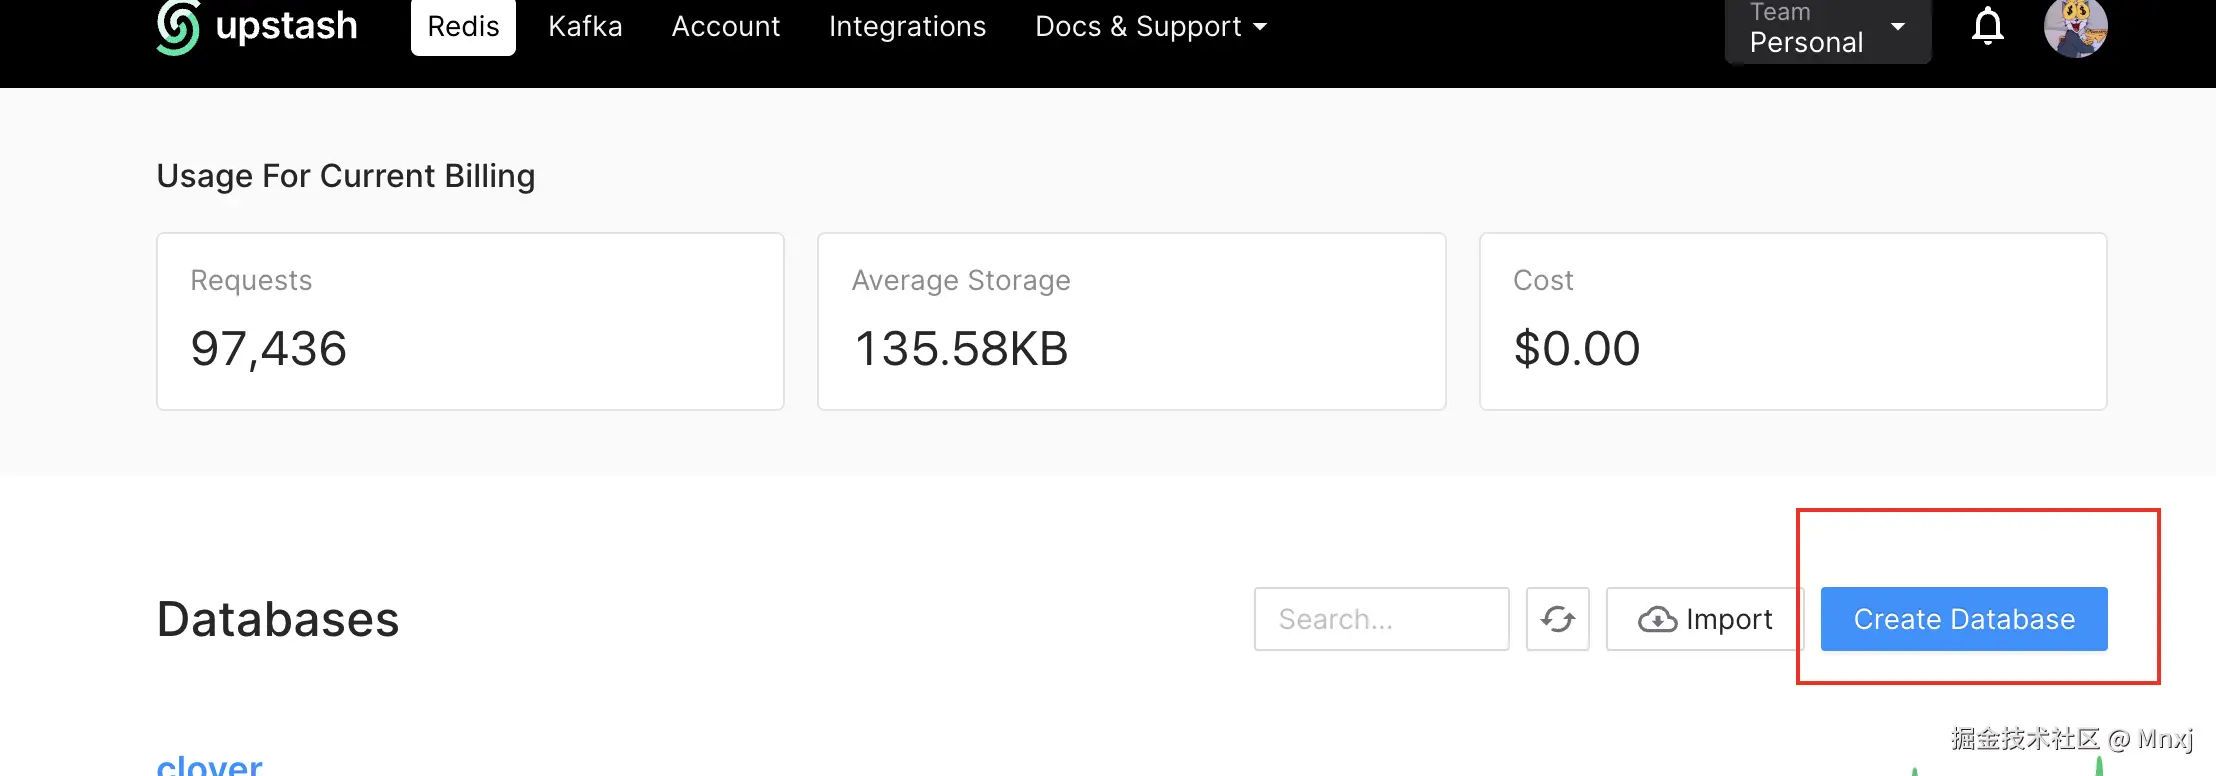This screenshot has width=2216, height=776.
Task: Open Docs & Support dropdown menu
Action: tap(1150, 27)
